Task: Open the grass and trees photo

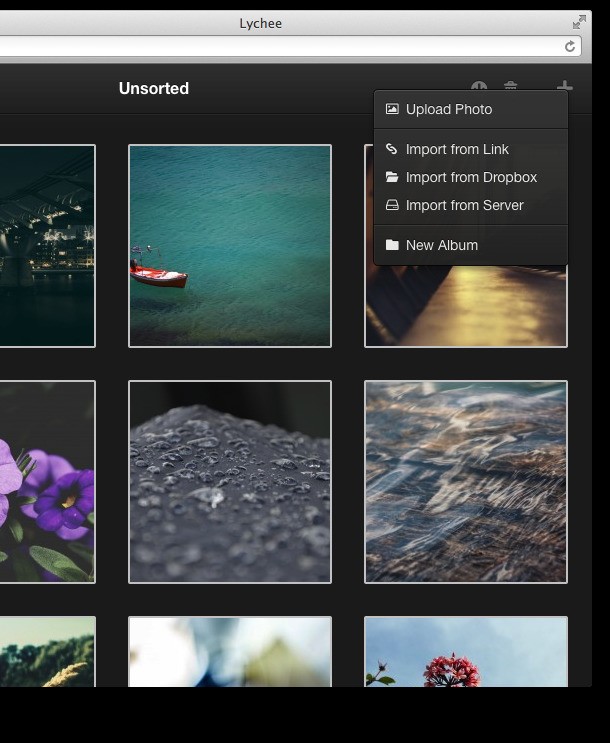Action: point(47,652)
